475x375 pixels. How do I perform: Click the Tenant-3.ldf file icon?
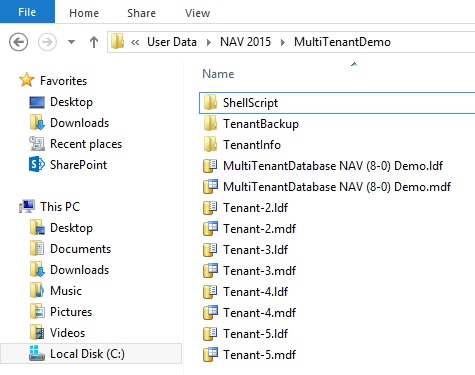tap(210, 250)
